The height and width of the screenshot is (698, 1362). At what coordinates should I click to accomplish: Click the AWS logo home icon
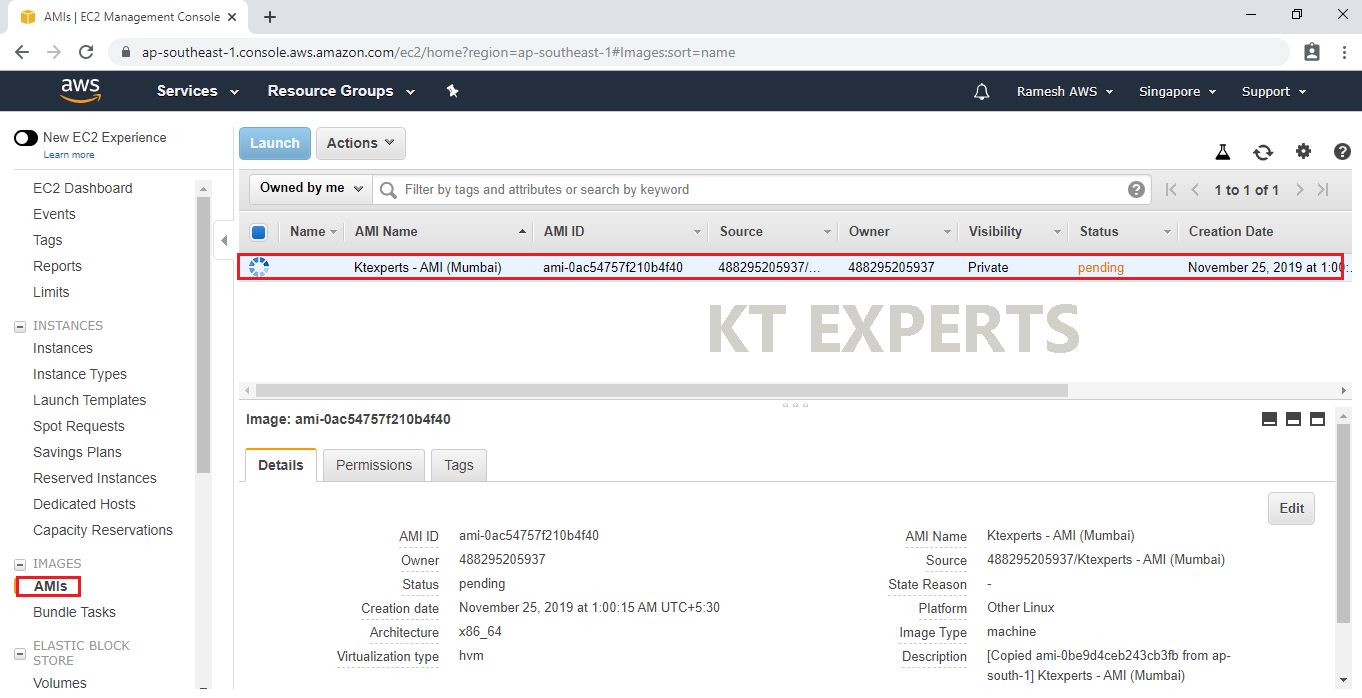tap(80, 91)
